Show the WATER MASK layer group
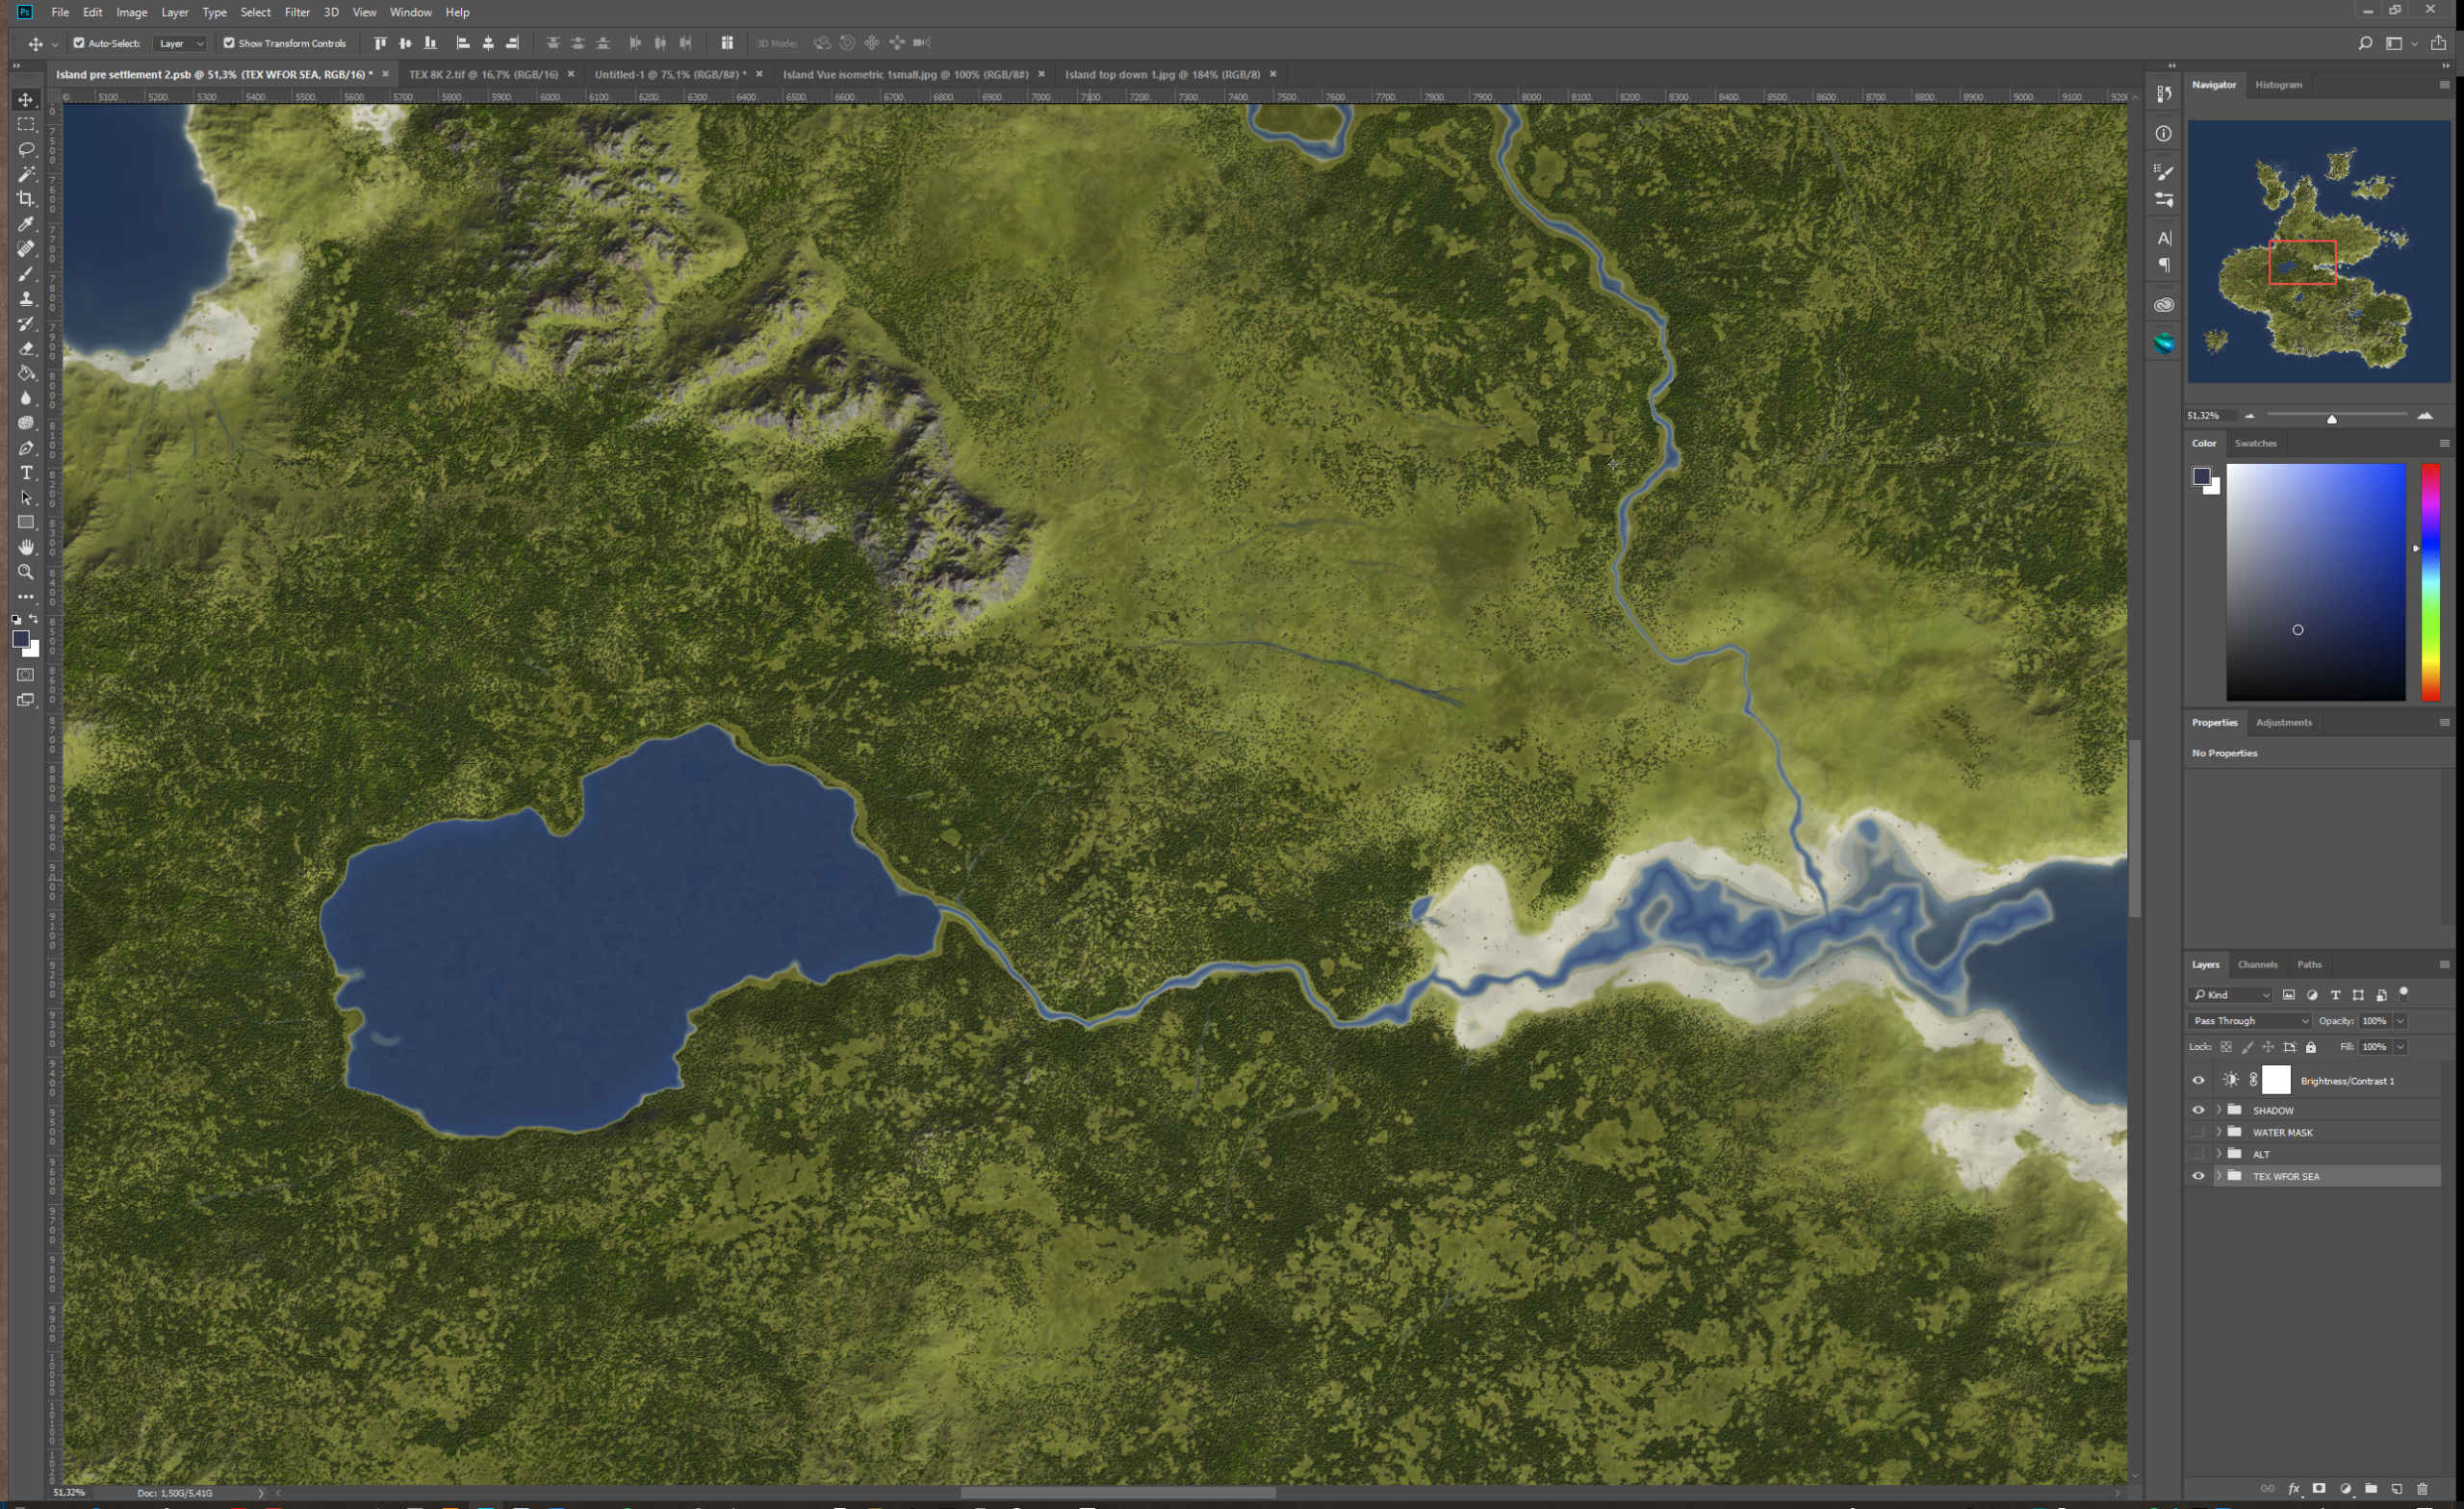The image size is (2464, 1509). [x=2198, y=1132]
